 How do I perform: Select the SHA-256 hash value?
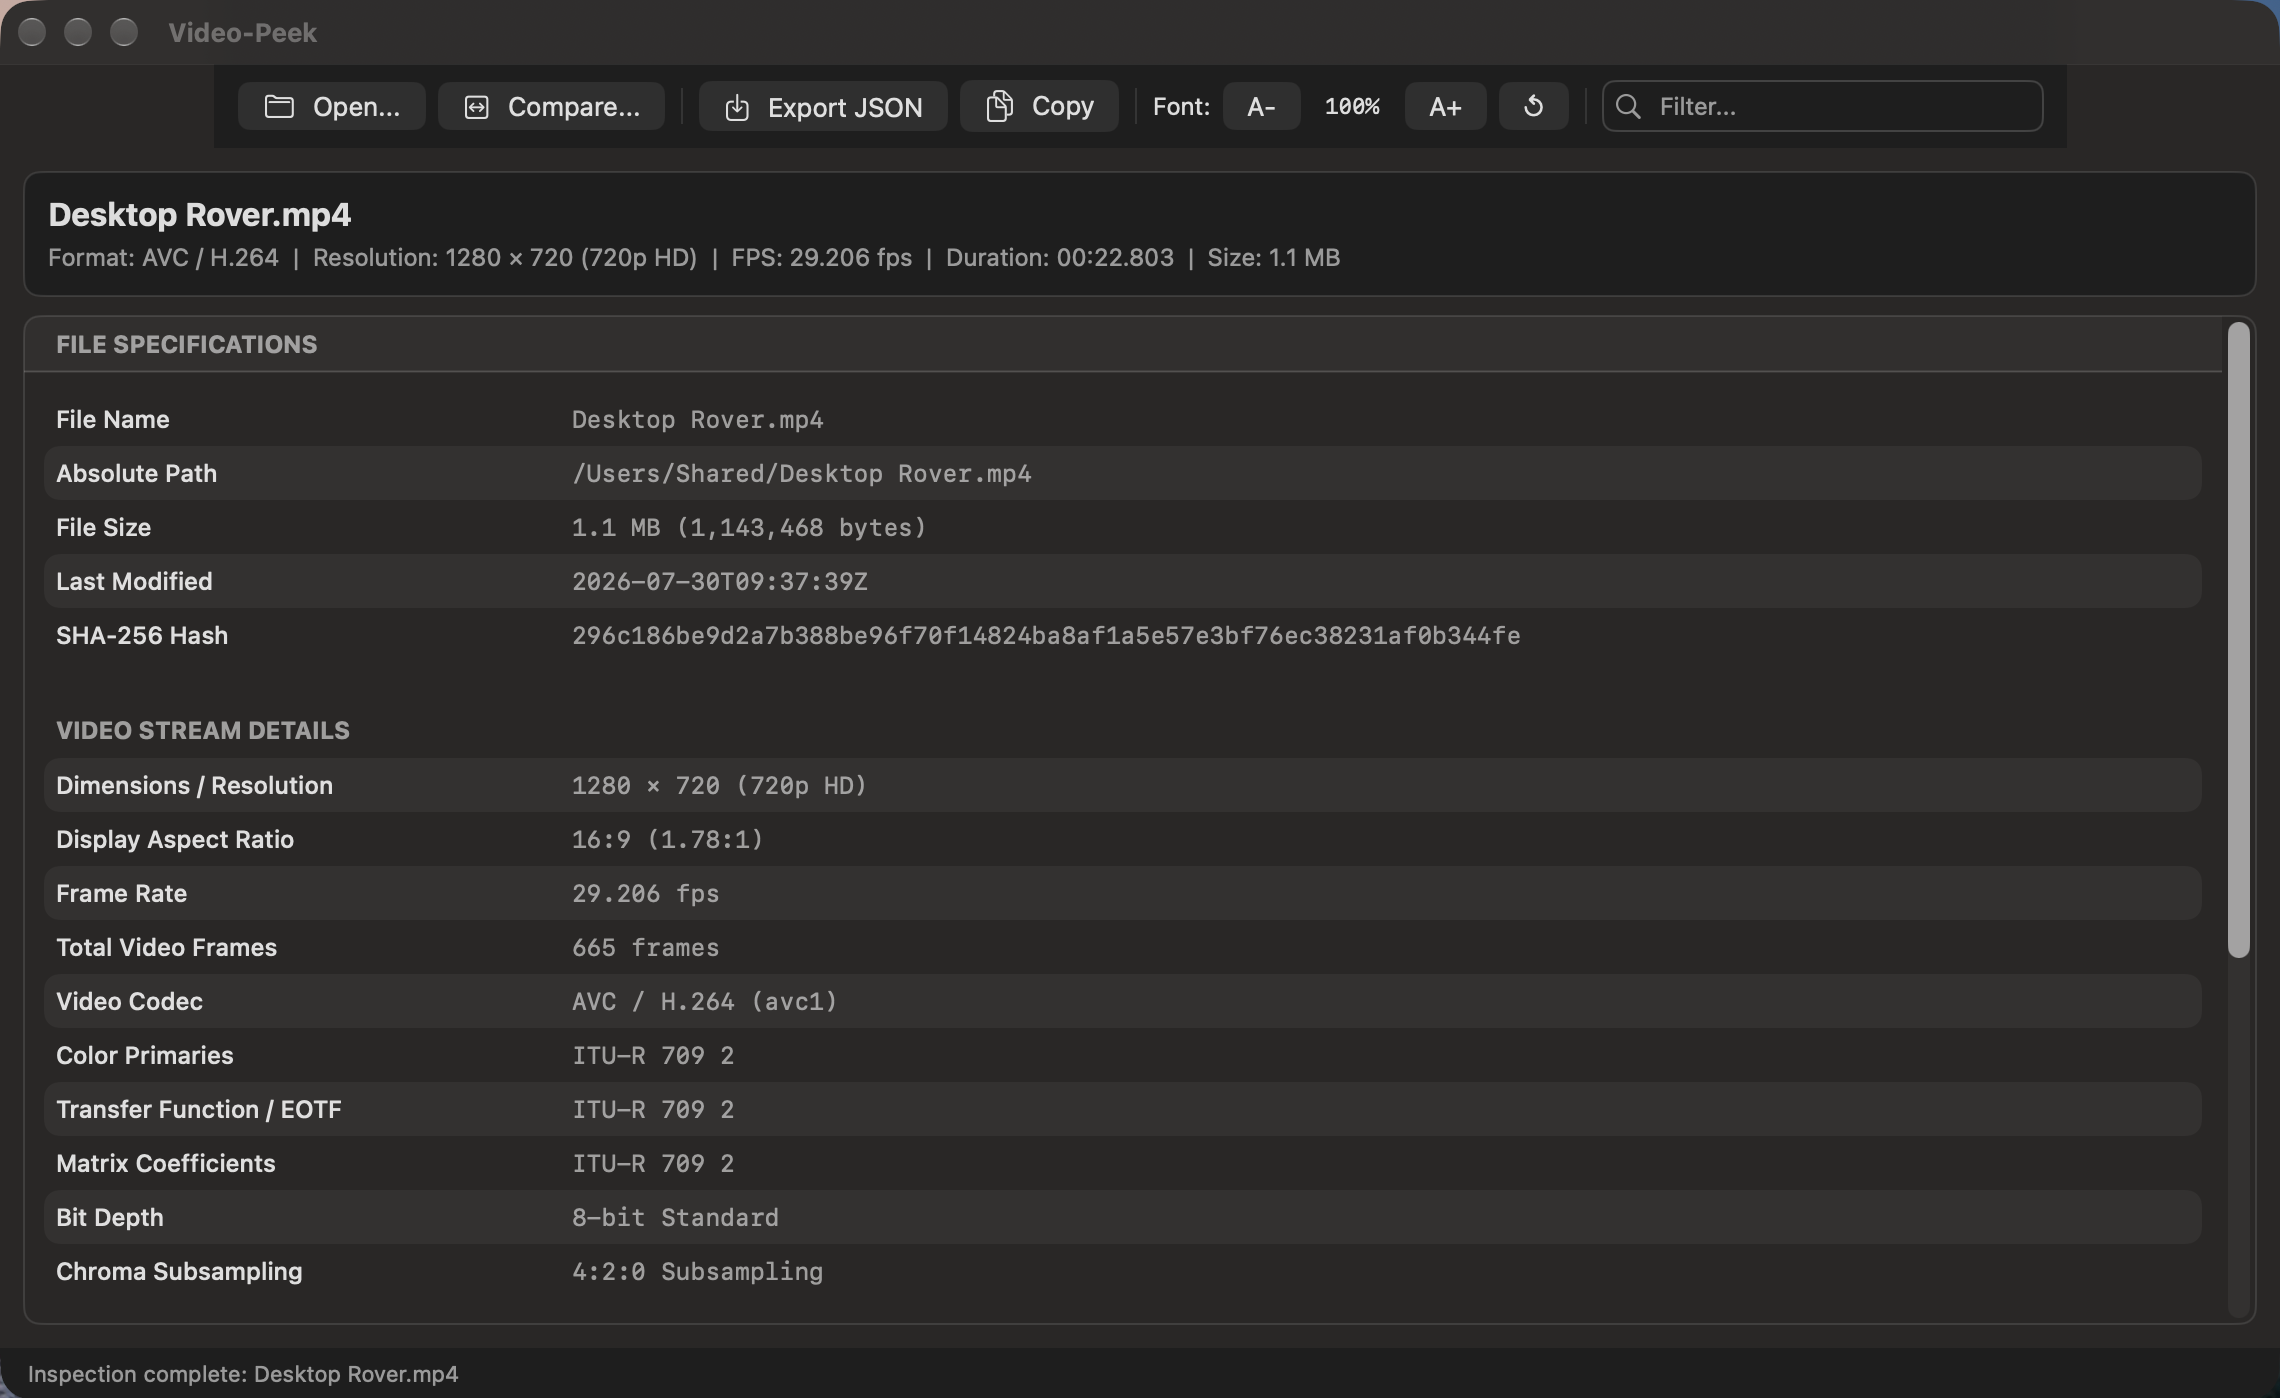pos(1046,636)
